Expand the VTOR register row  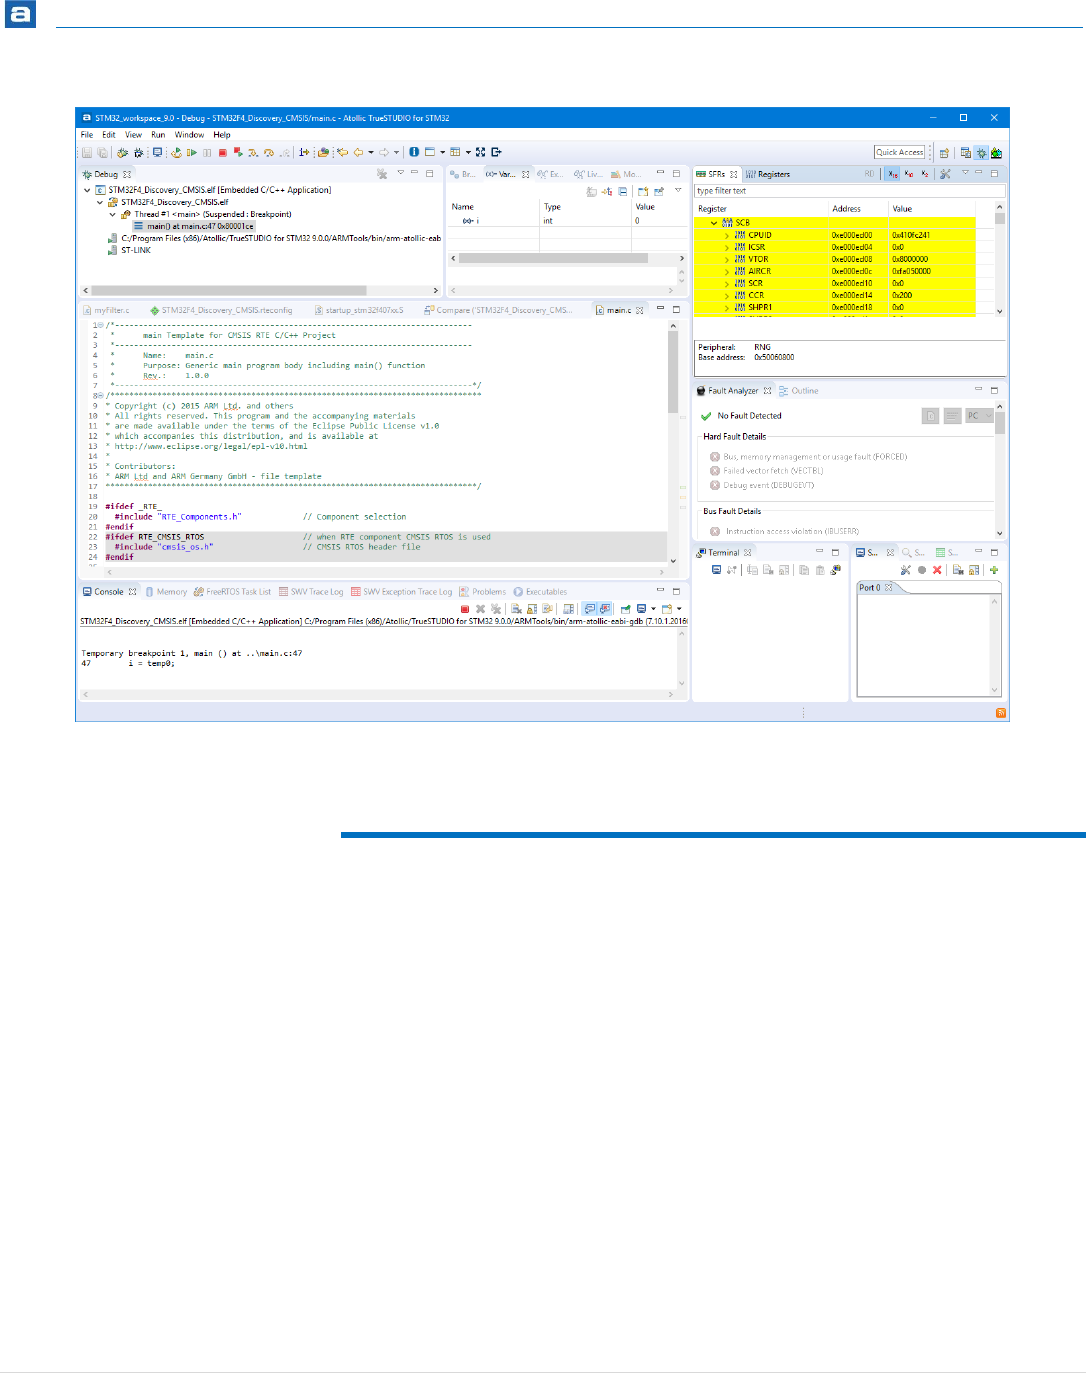coord(727,259)
